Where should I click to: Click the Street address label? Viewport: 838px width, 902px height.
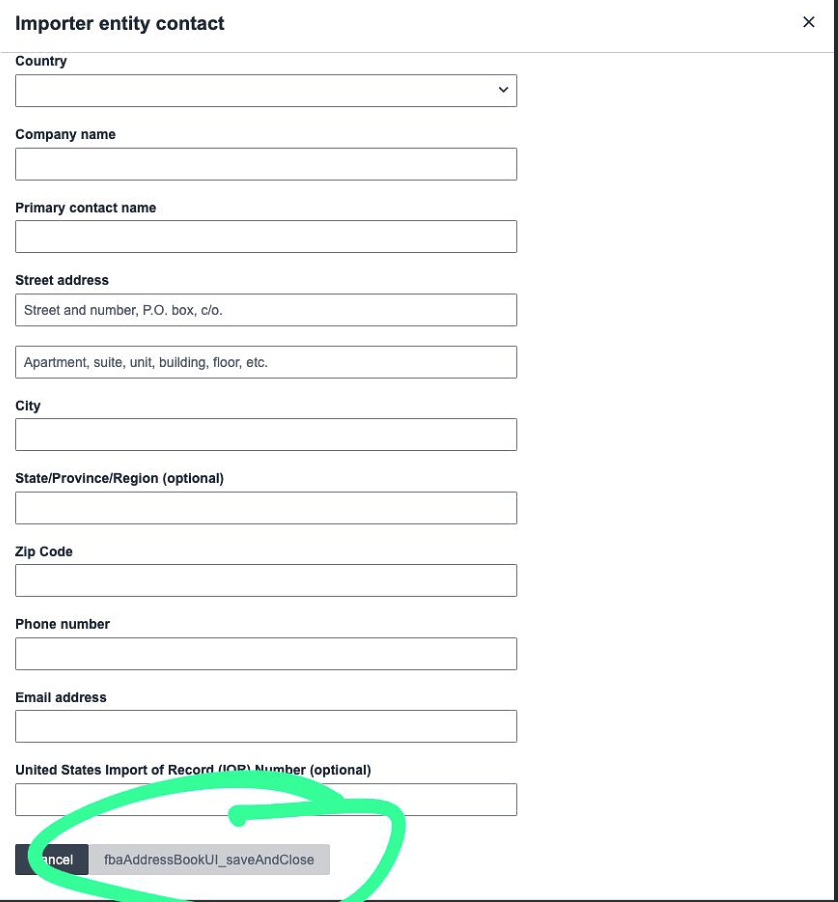[x=62, y=280]
